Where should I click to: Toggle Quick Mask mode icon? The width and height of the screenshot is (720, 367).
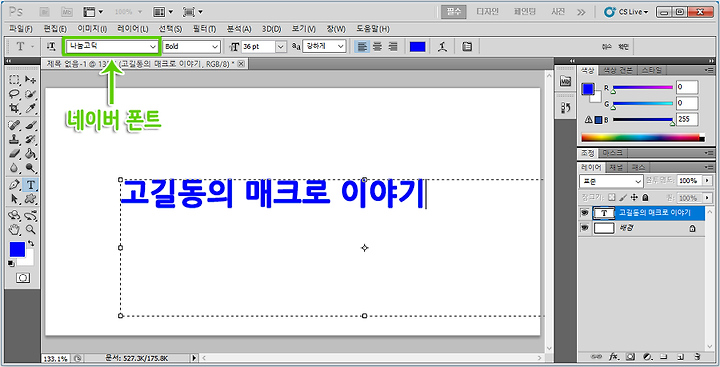[23, 278]
